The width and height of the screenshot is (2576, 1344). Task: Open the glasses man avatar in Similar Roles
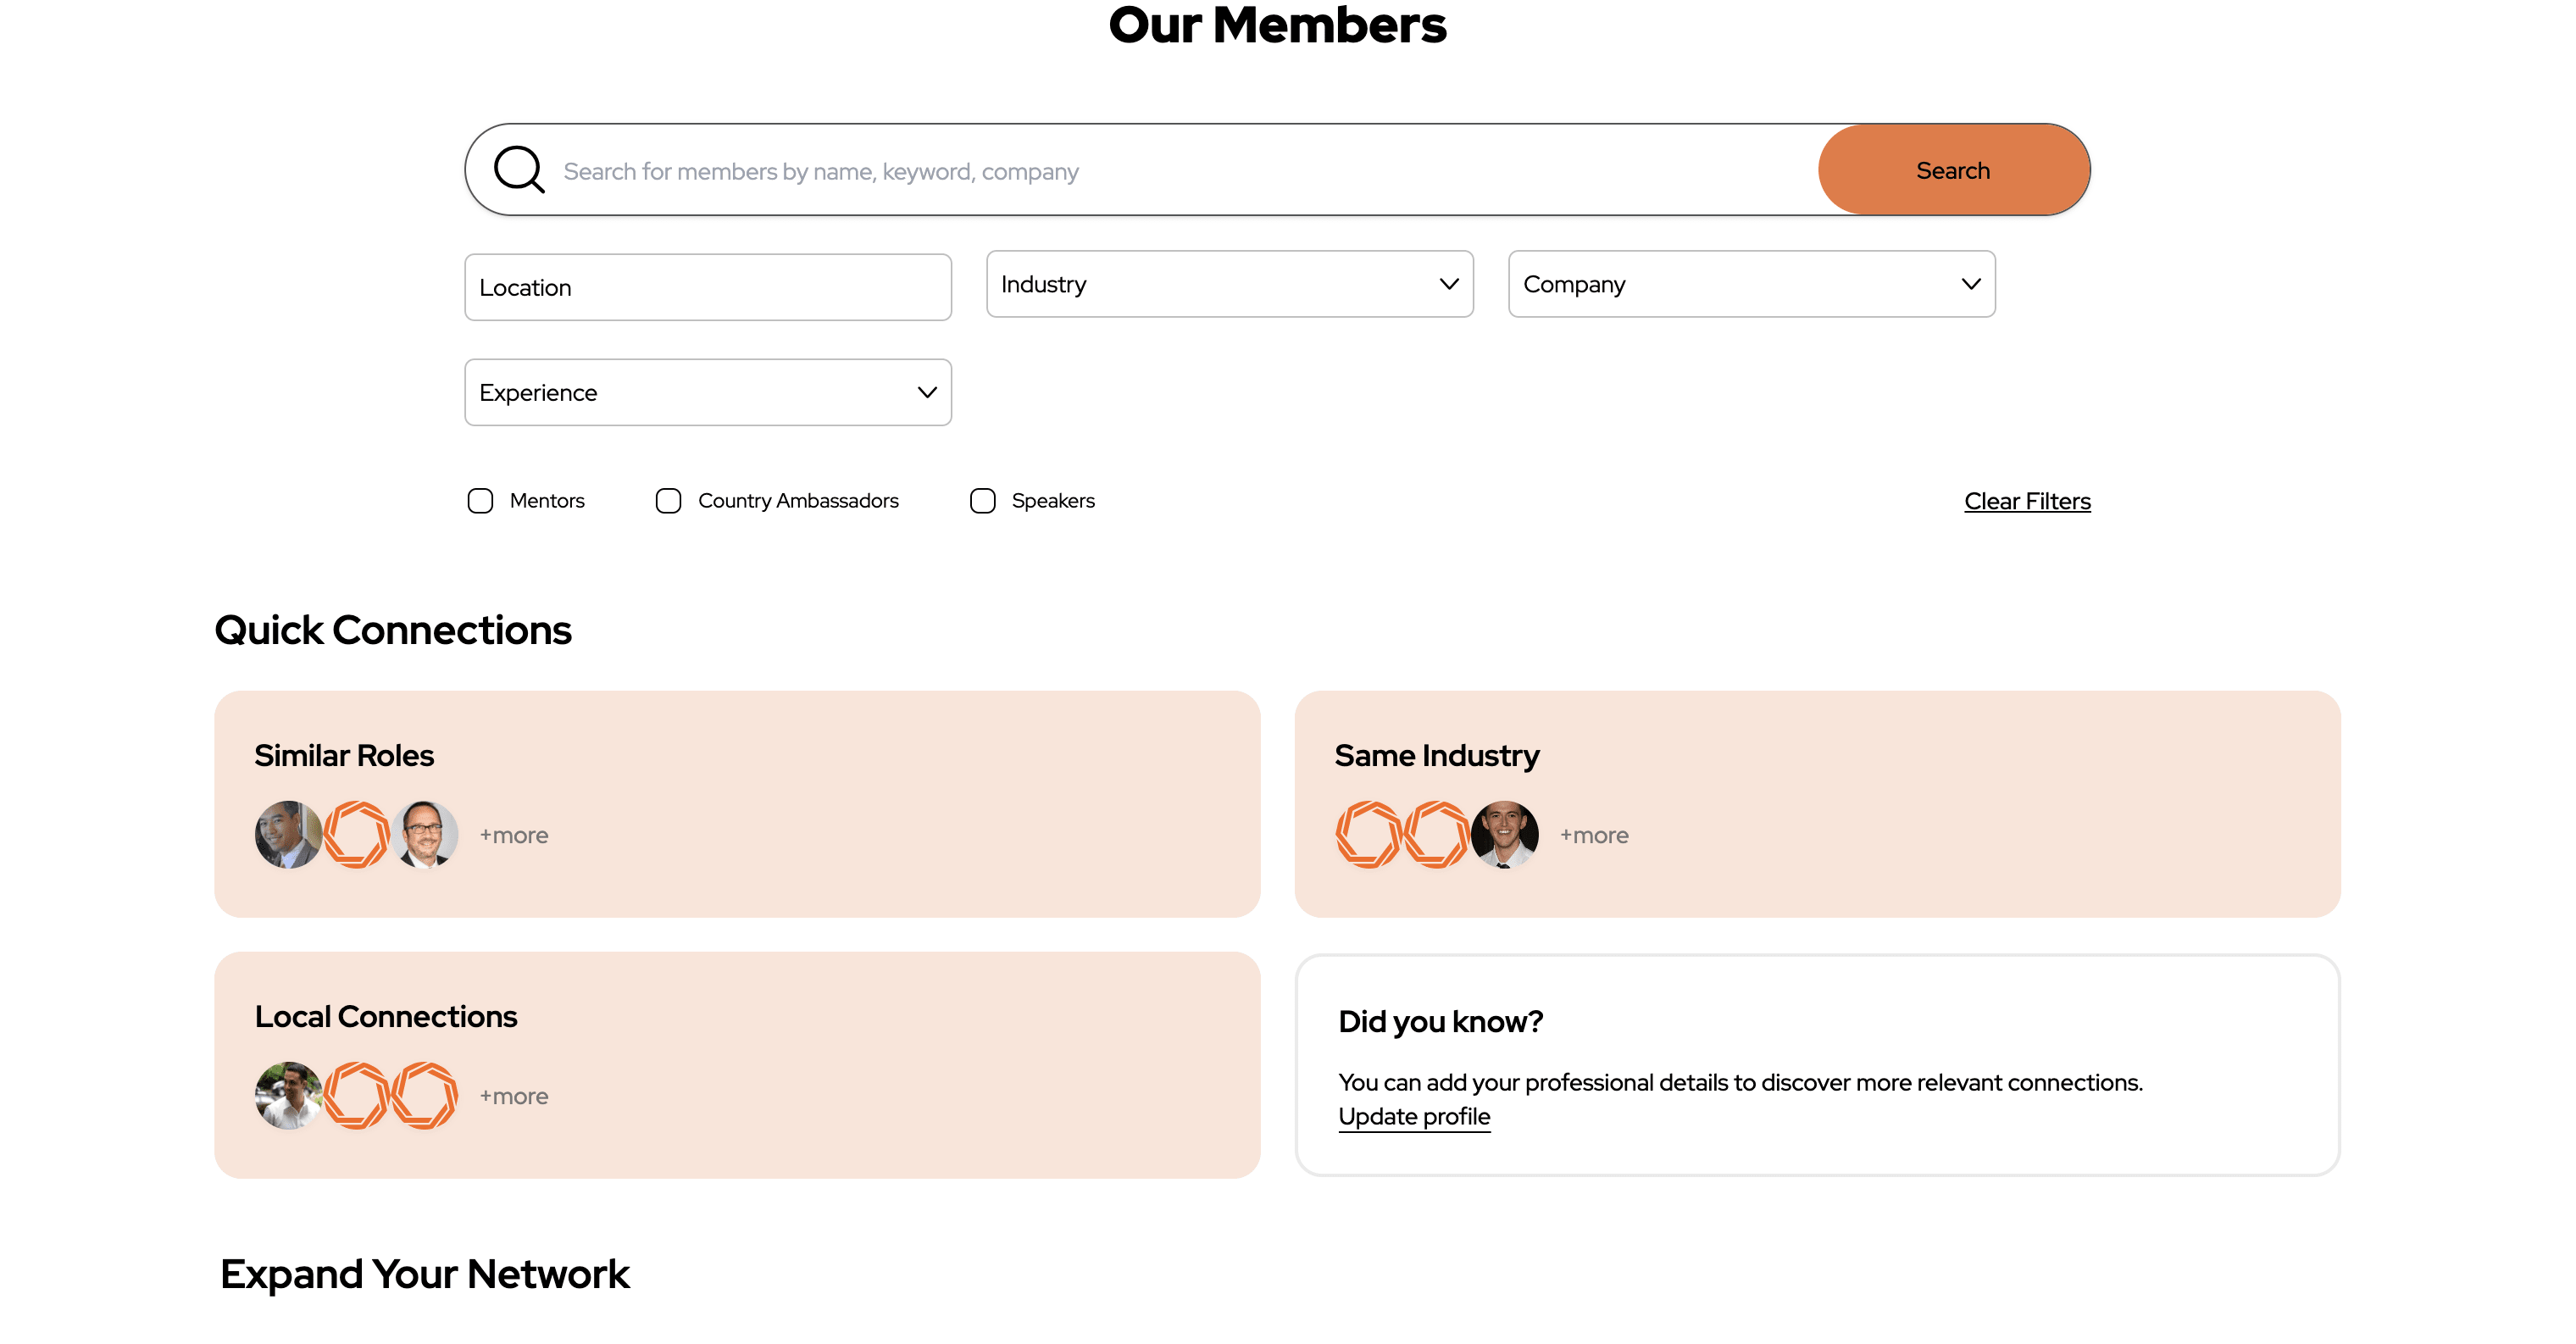click(424, 835)
